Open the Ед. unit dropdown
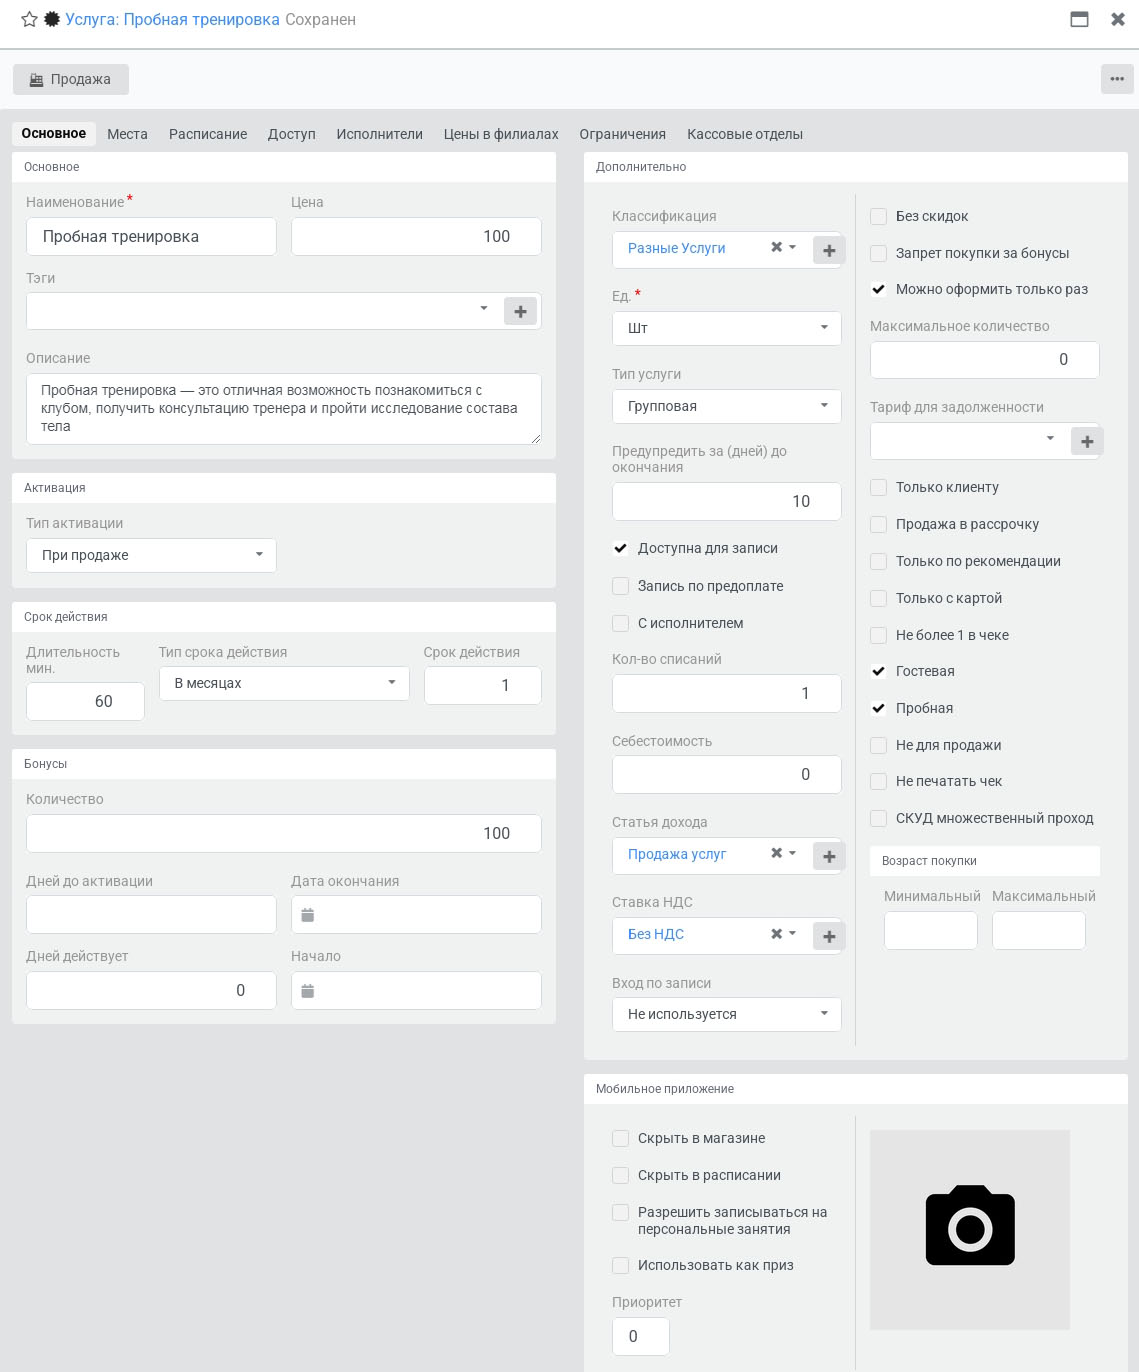This screenshot has height=1372, width=1139. point(727,328)
